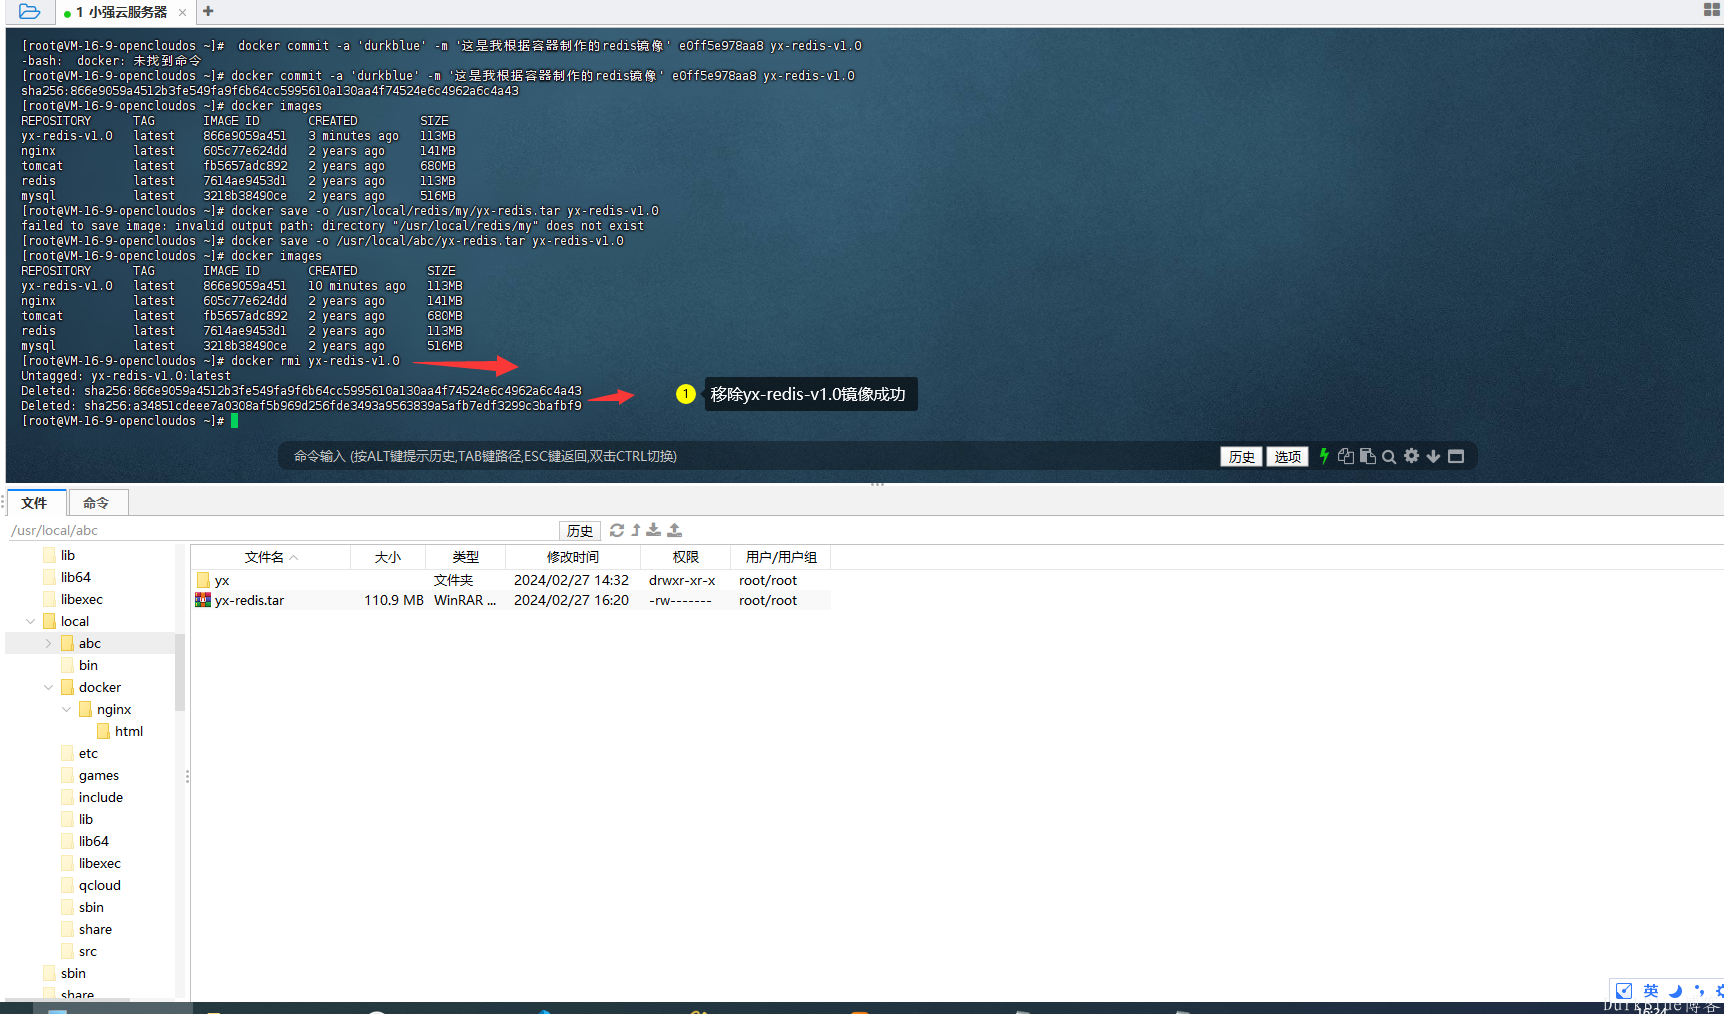Select the abc folder in tree
The image size is (1724, 1014).
click(x=90, y=643)
